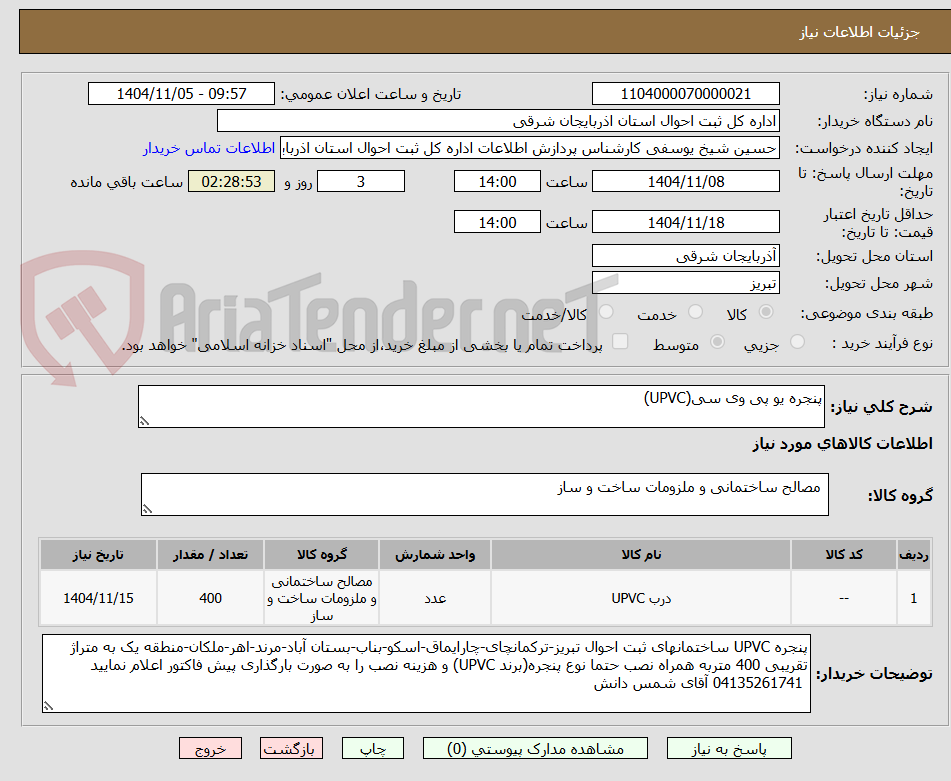Click the unit cell عدد

click(435, 598)
